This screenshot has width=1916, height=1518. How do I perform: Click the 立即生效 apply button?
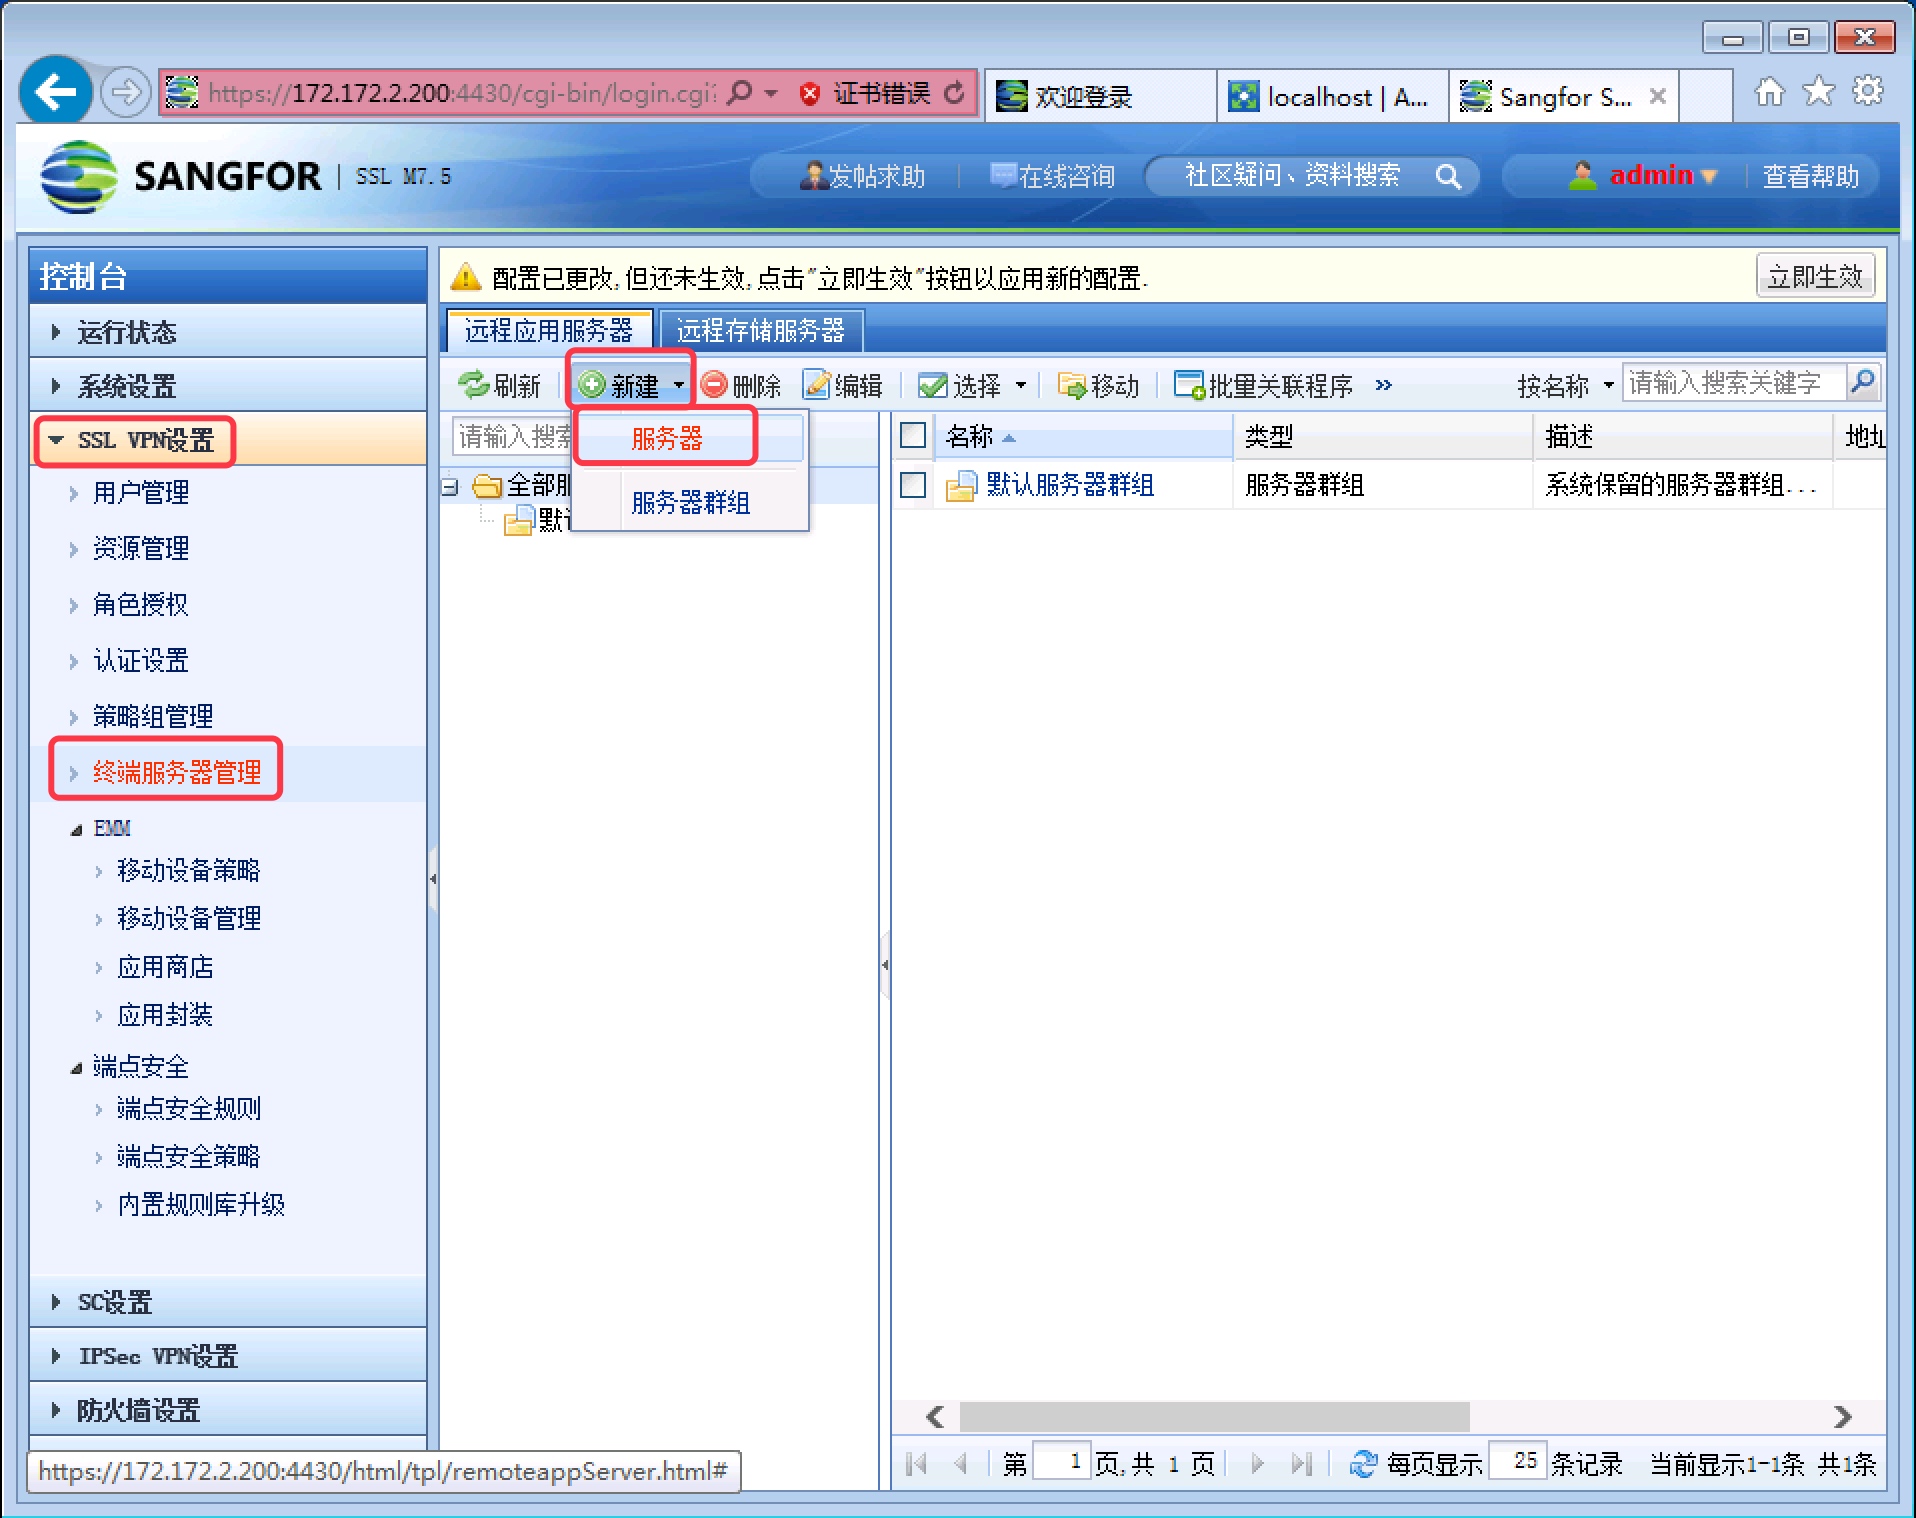click(x=1815, y=276)
